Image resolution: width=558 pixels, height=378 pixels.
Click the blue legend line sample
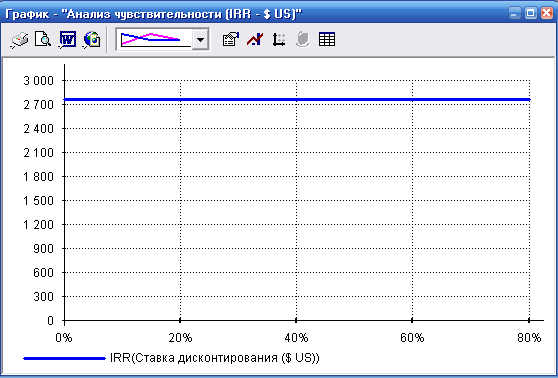tap(64, 358)
